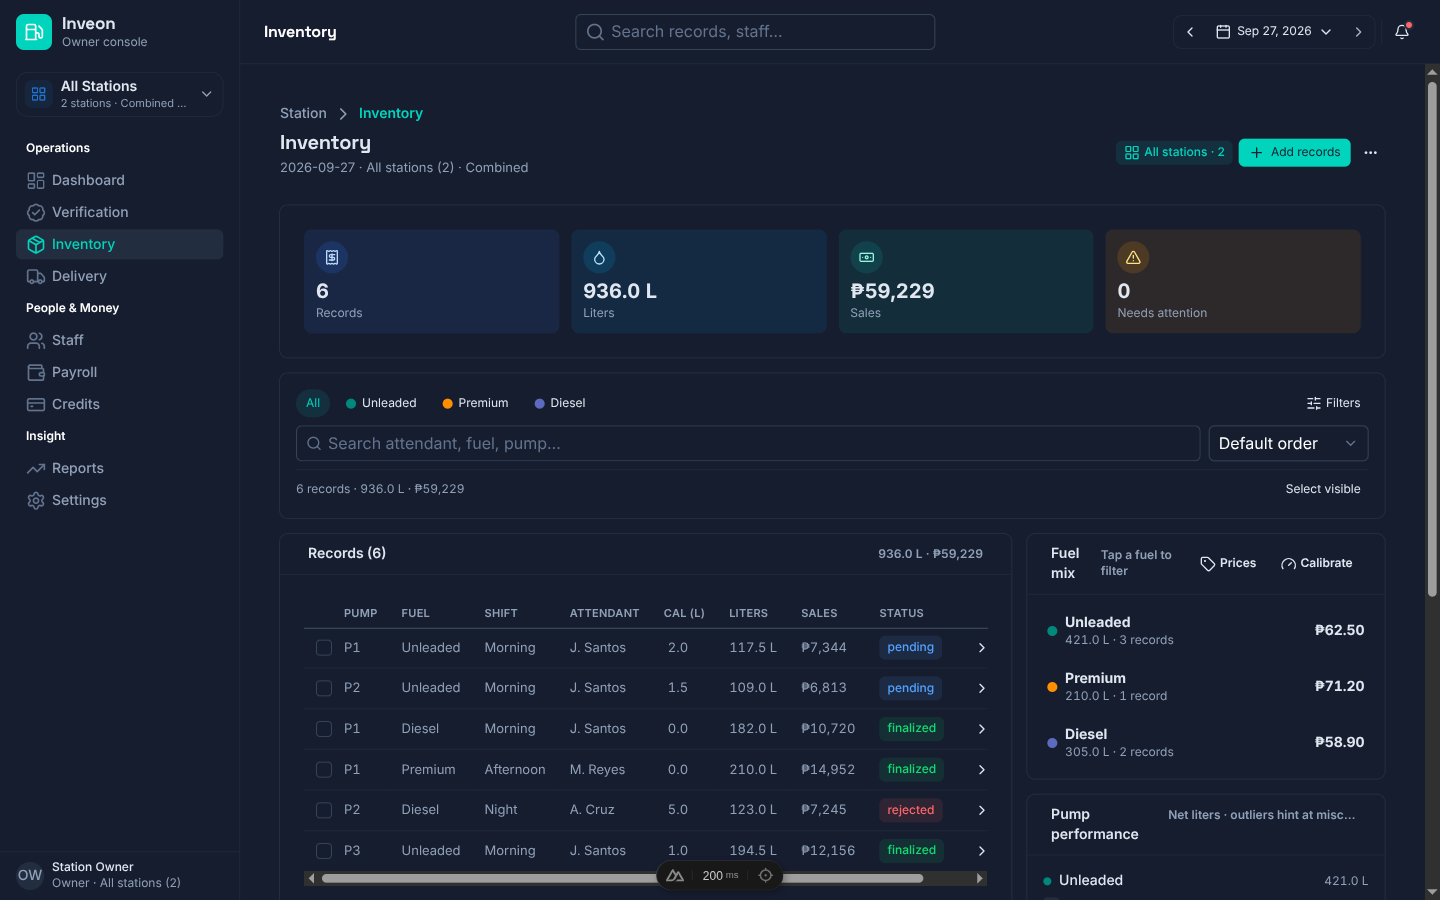Check the P1 Unleaded 117.5 L row
The image size is (1440, 900).
coord(324,648)
